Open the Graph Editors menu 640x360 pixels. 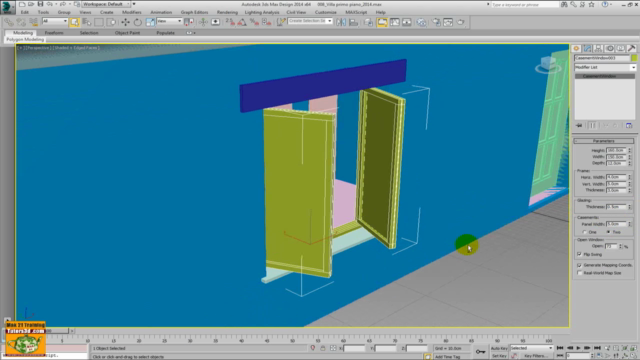coord(194,12)
